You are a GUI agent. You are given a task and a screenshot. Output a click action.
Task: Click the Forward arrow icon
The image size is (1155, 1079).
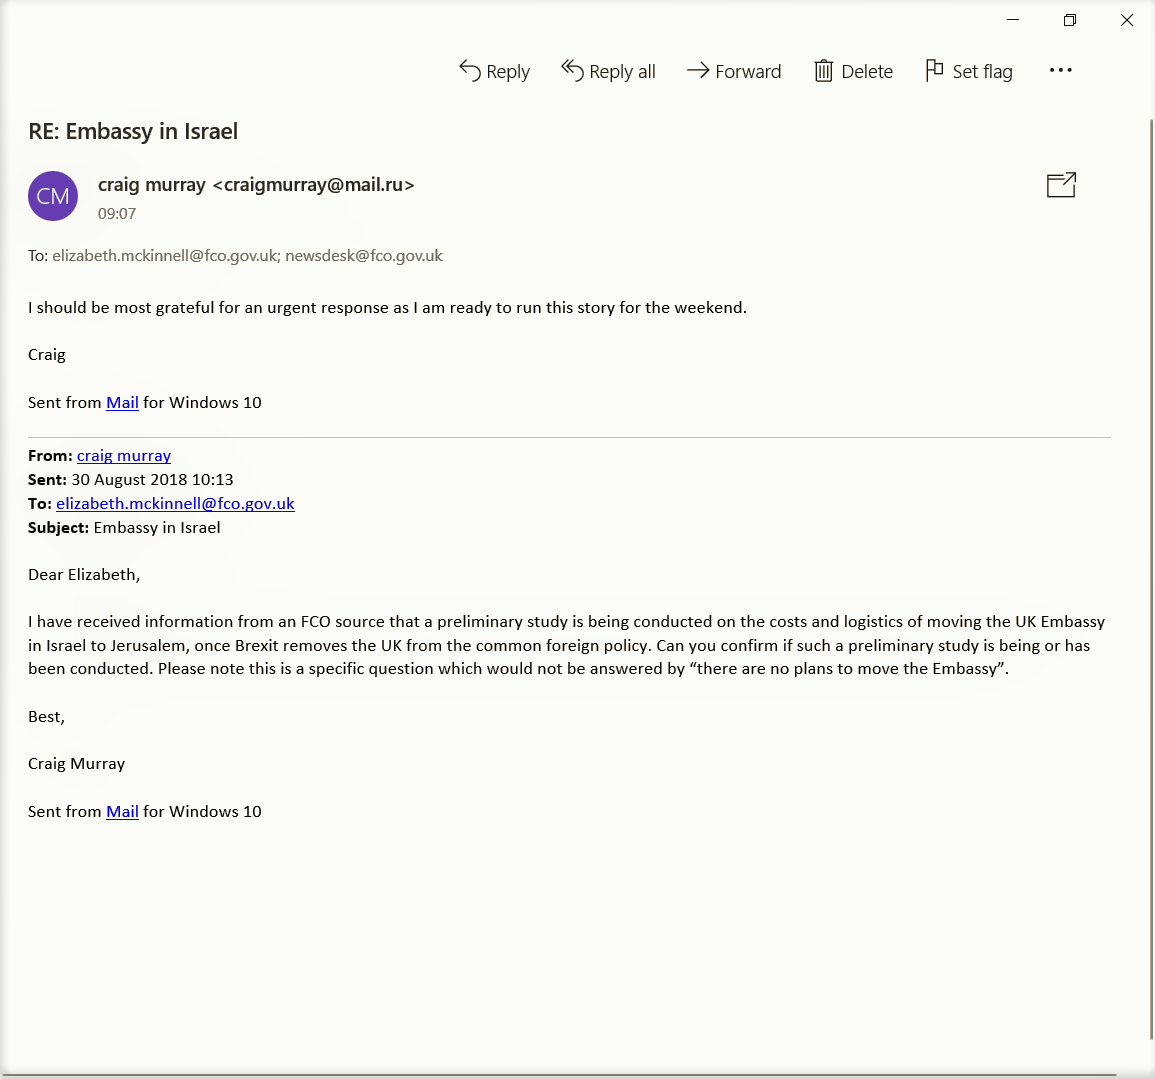tap(698, 70)
